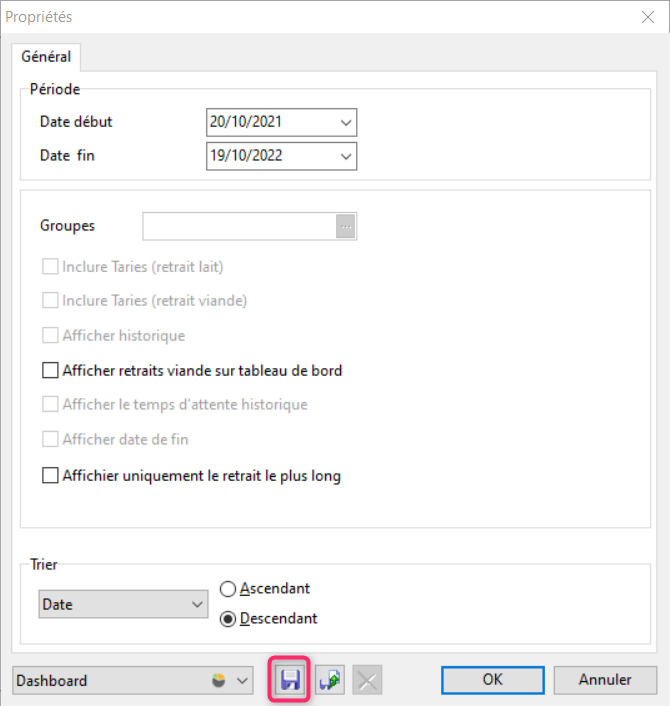Enable Afficher retraits viande sur tableau de bord
The height and width of the screenshot is (706, 670).
(x=50, y=370)
